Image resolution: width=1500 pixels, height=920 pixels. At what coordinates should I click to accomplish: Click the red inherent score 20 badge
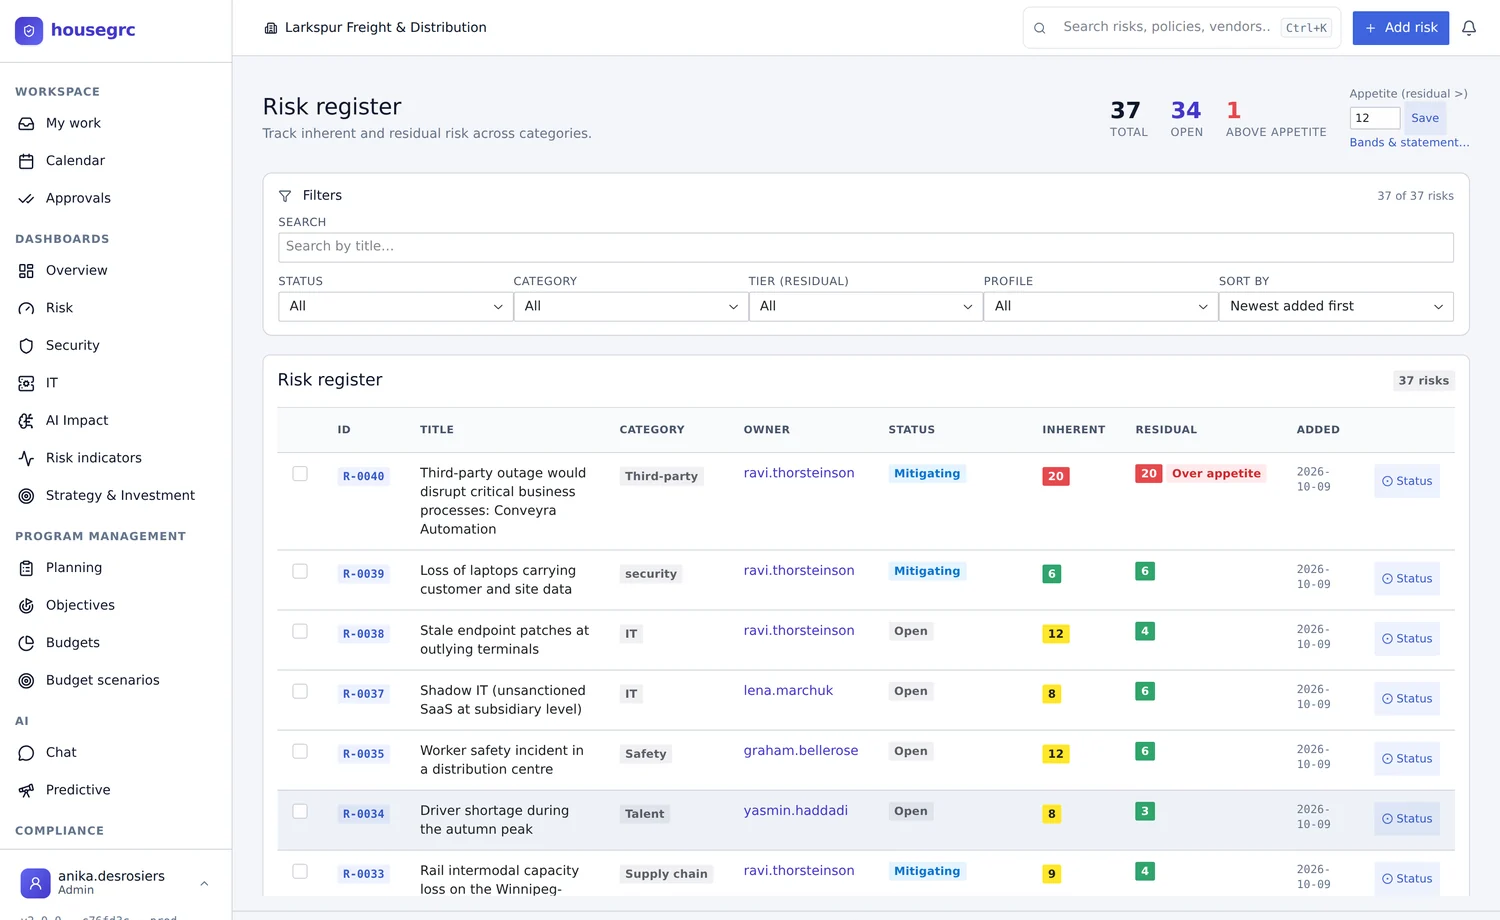tap(1056, 476)
